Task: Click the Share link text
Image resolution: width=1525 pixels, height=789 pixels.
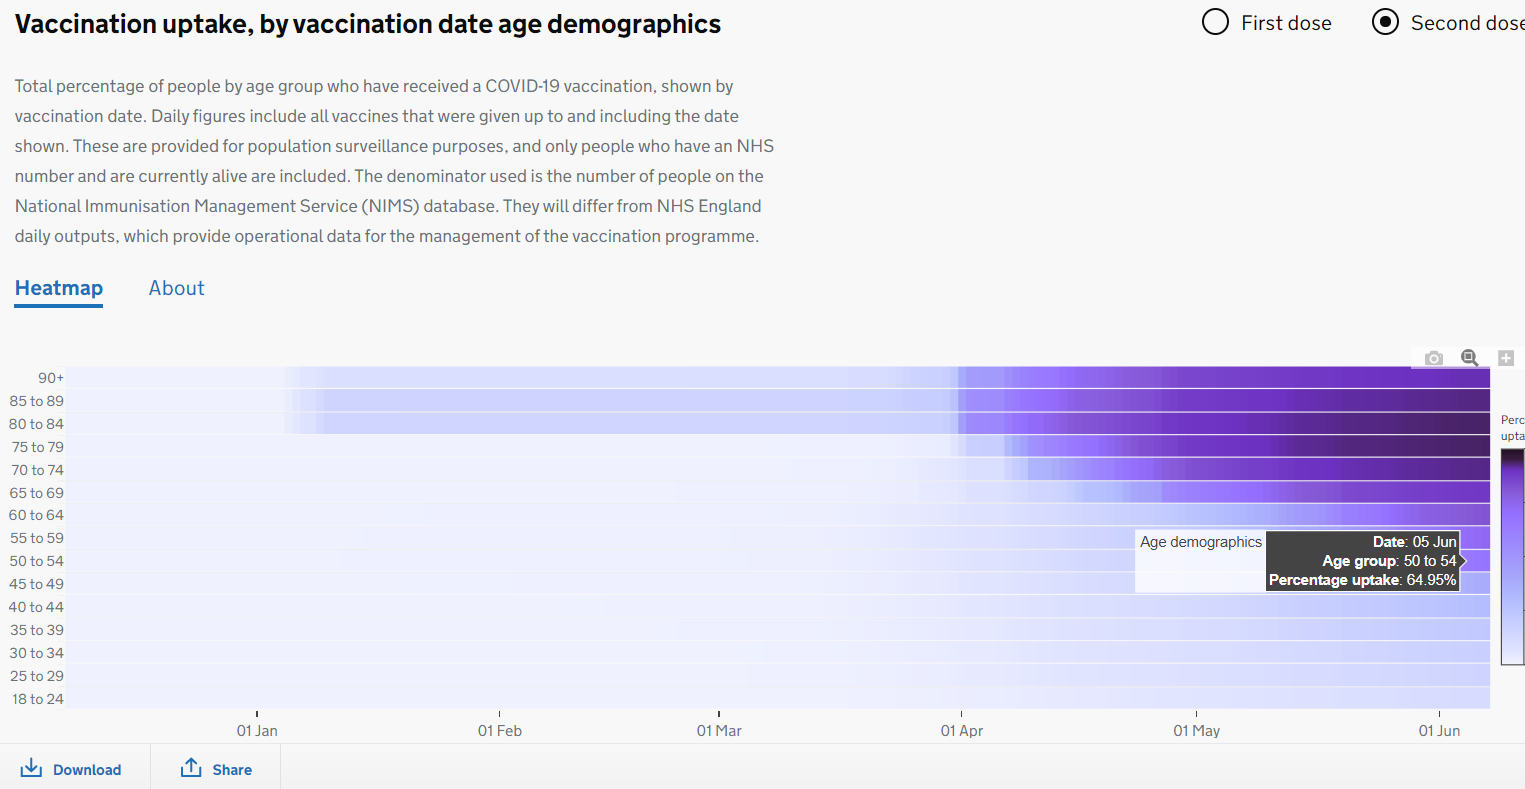Action: click(232, 770)
